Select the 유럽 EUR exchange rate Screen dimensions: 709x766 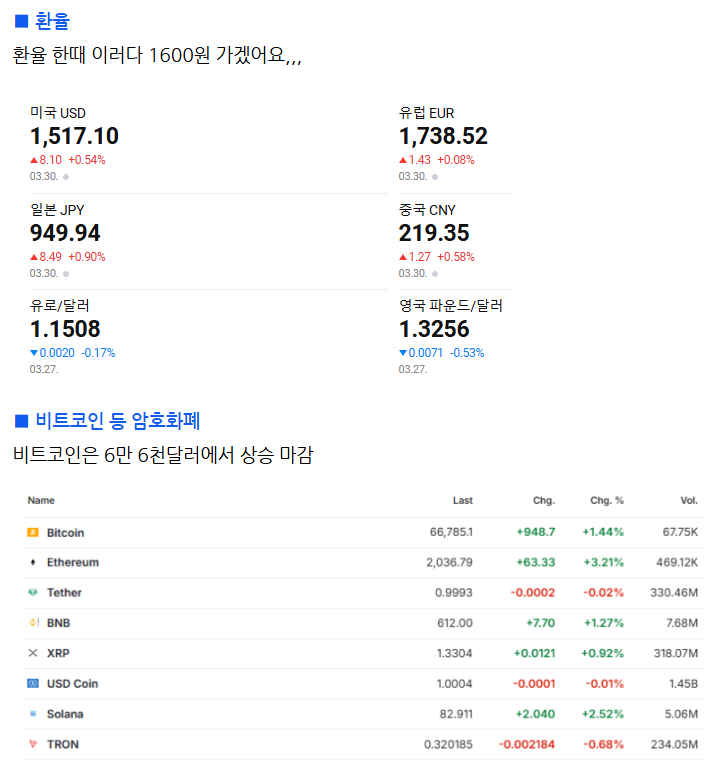point(443,136)
